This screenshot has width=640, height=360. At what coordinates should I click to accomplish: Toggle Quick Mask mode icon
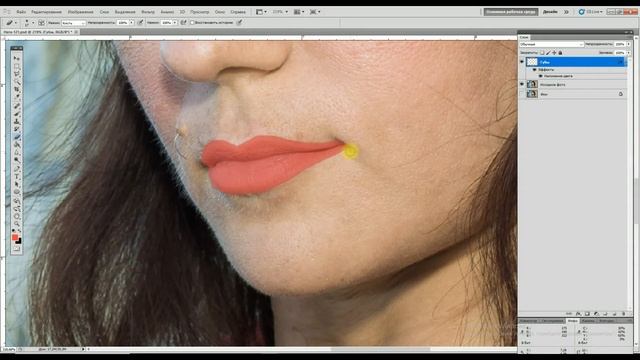click(16, 248)
